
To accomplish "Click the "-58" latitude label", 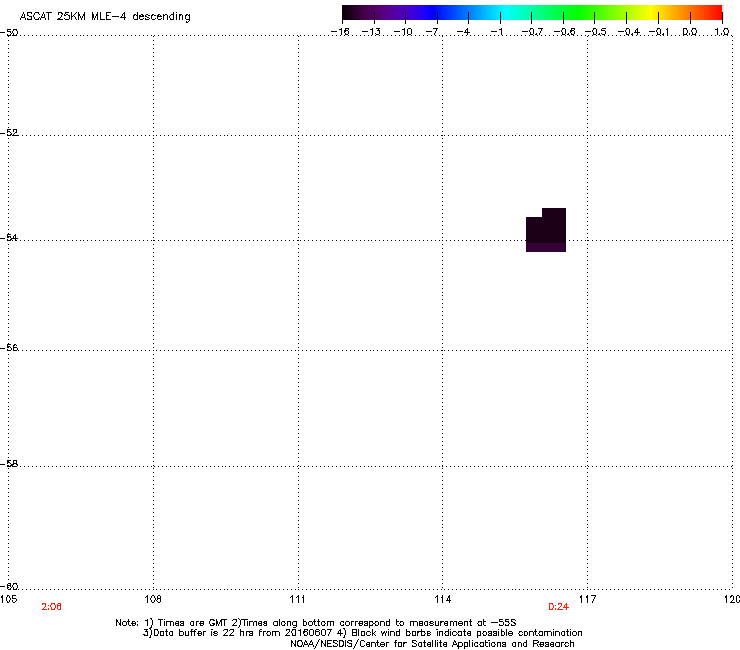I will click(9, 464).
